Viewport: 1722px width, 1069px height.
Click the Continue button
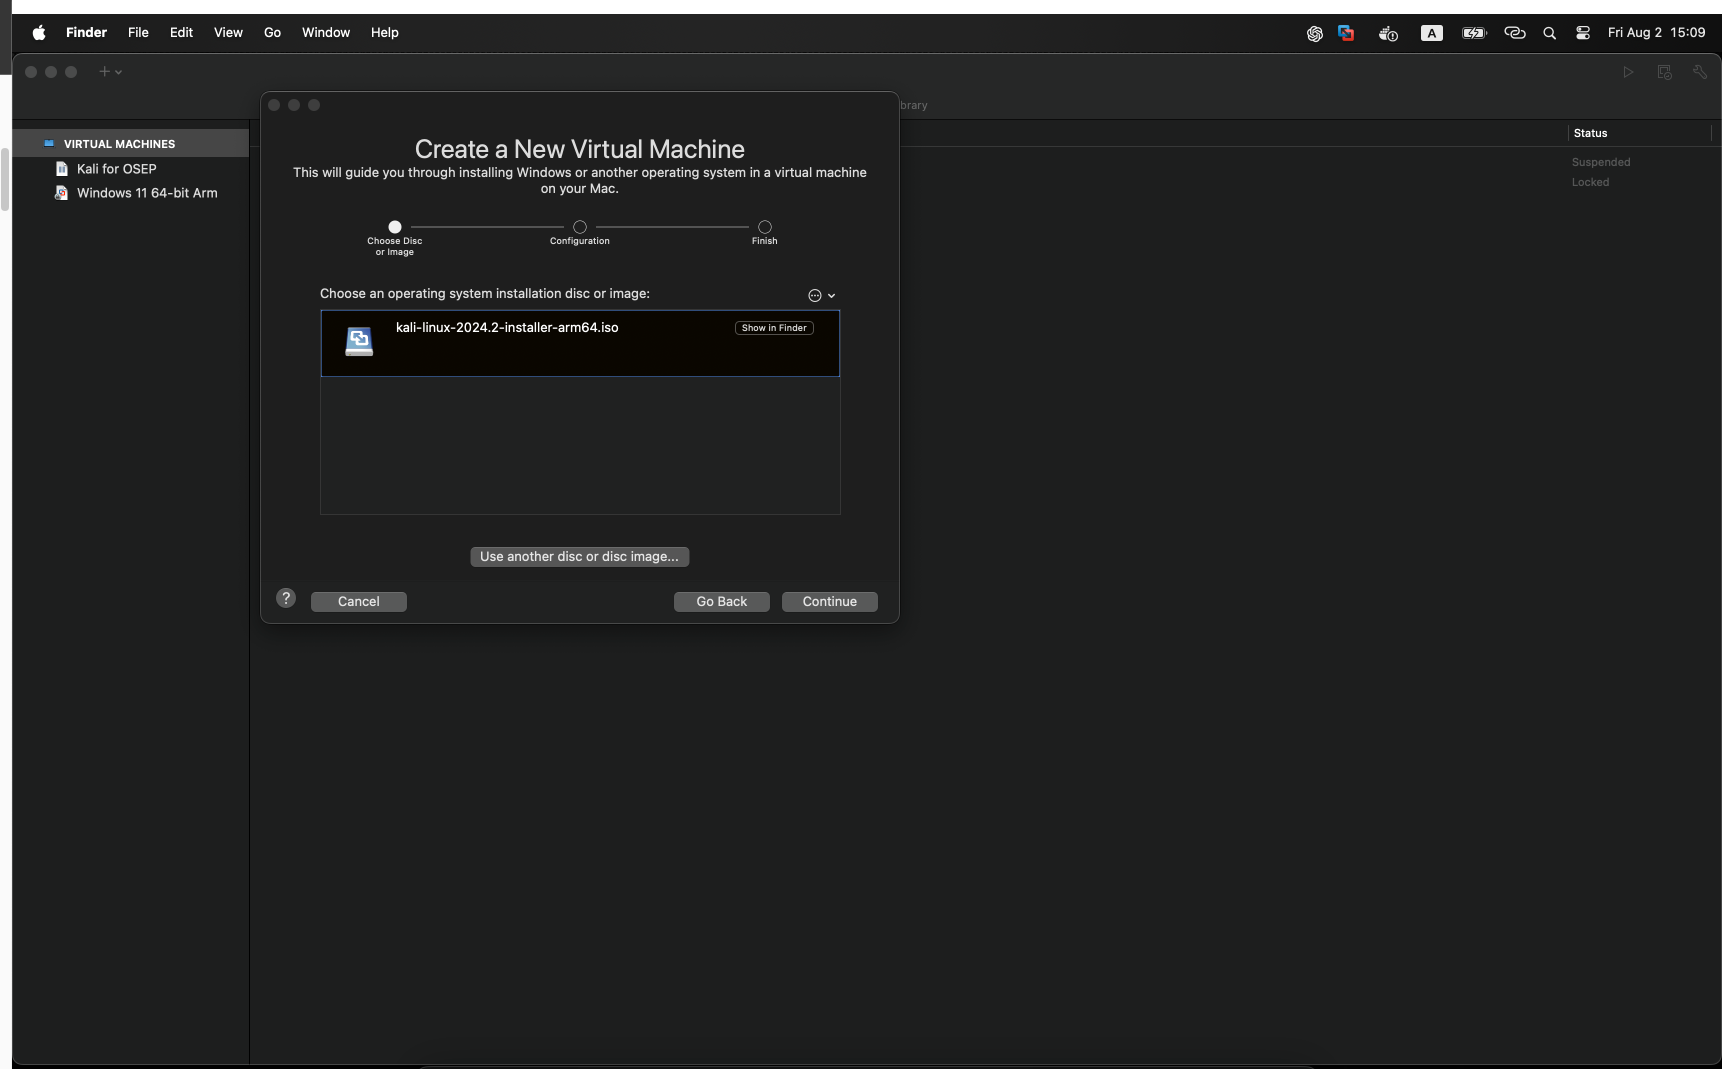click(x=829, y=601)
